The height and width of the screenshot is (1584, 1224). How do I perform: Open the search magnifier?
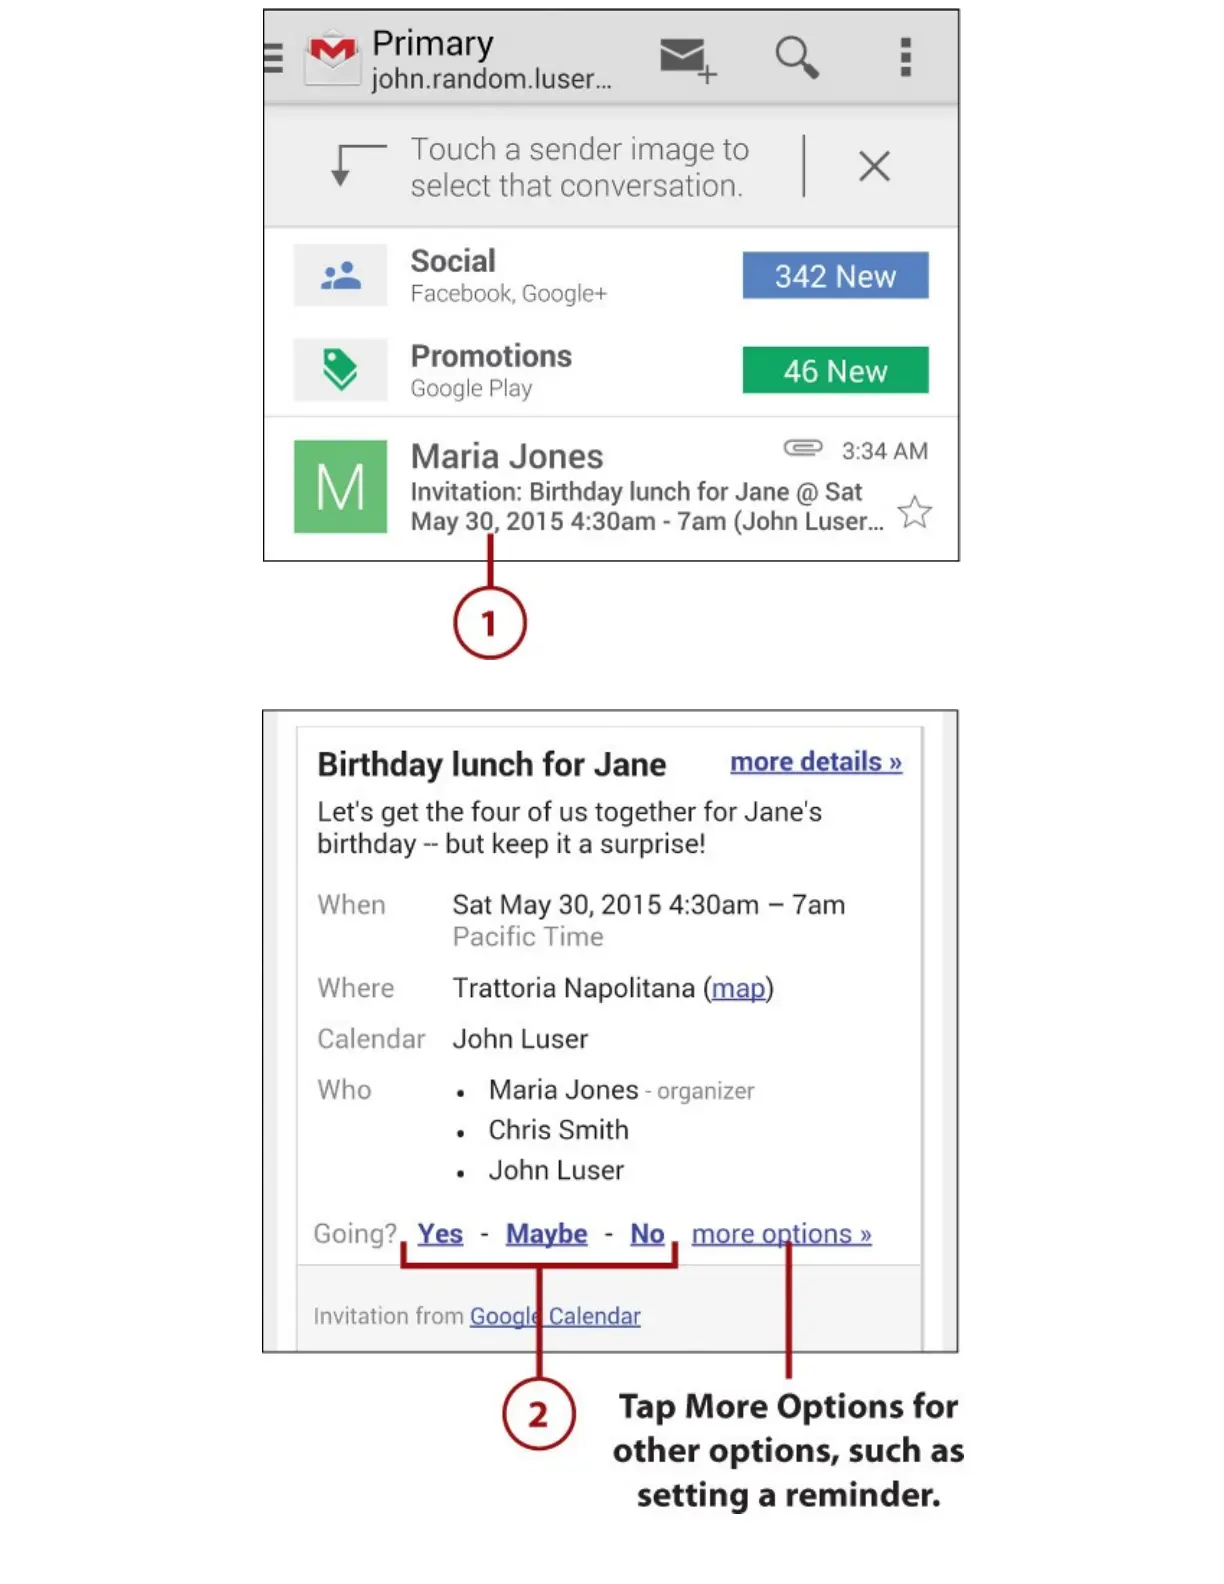pos(797,57)
